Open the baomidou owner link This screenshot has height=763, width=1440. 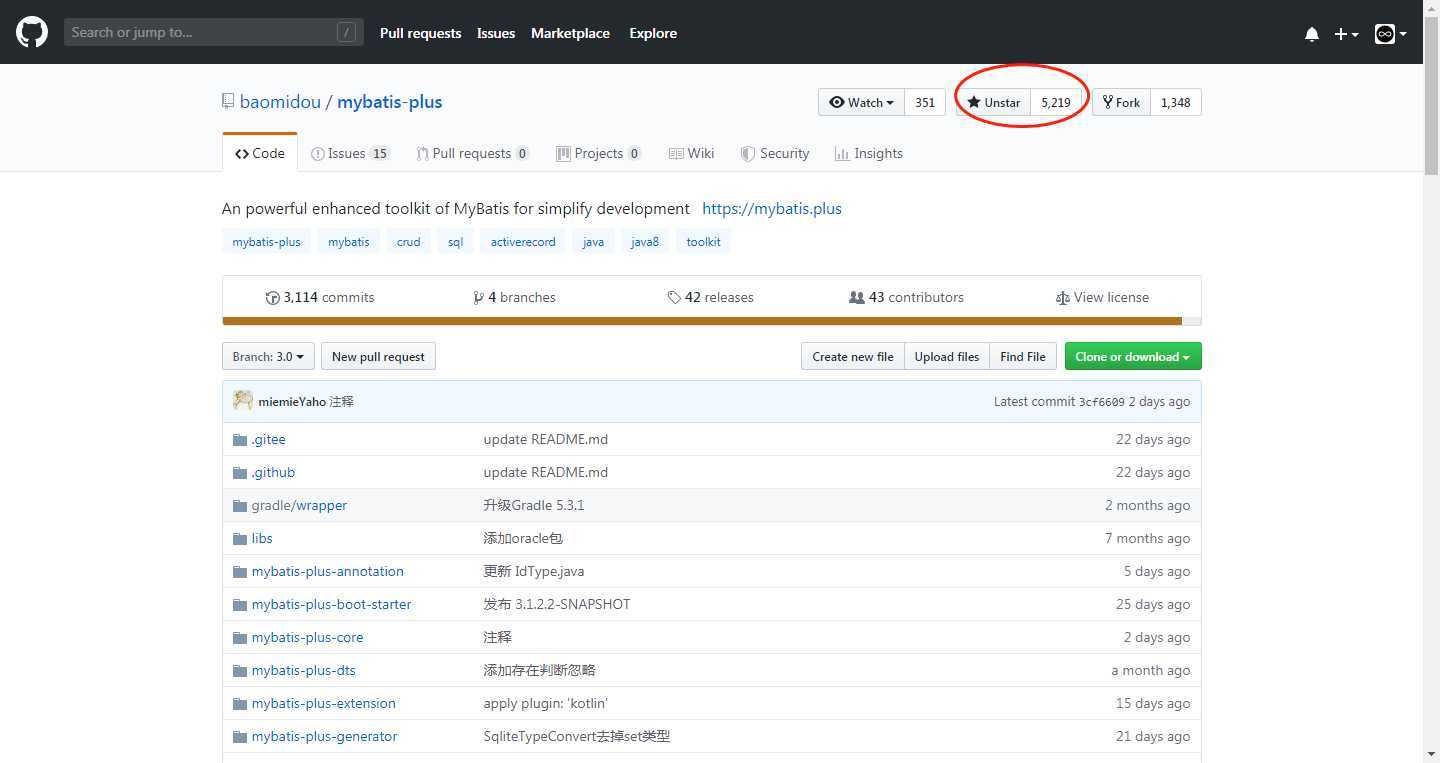280,102
